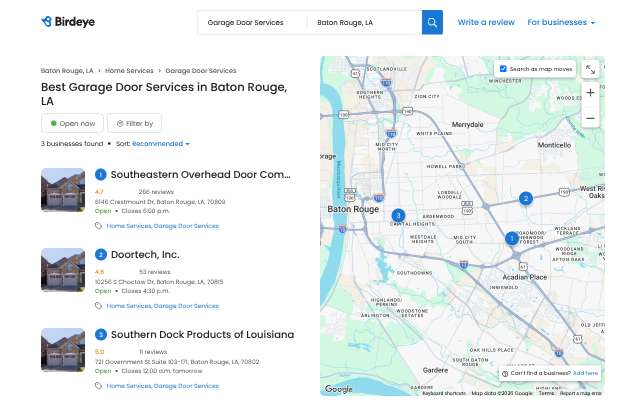
Task: Click Baton Rouge, LA breadcrumb
Action: coord(67,71)
